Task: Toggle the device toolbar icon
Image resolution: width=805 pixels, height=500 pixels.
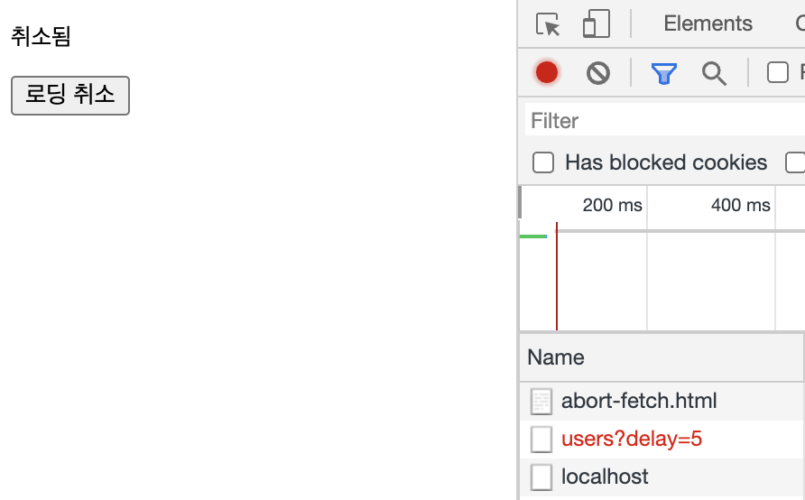Action: click(x=596, y=24)
